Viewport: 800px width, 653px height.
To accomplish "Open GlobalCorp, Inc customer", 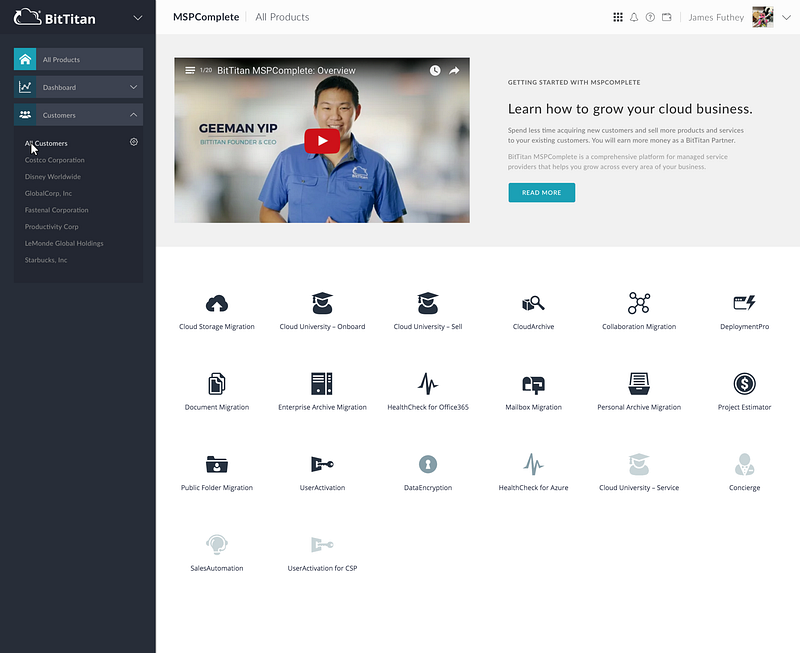I will [48, 193].
